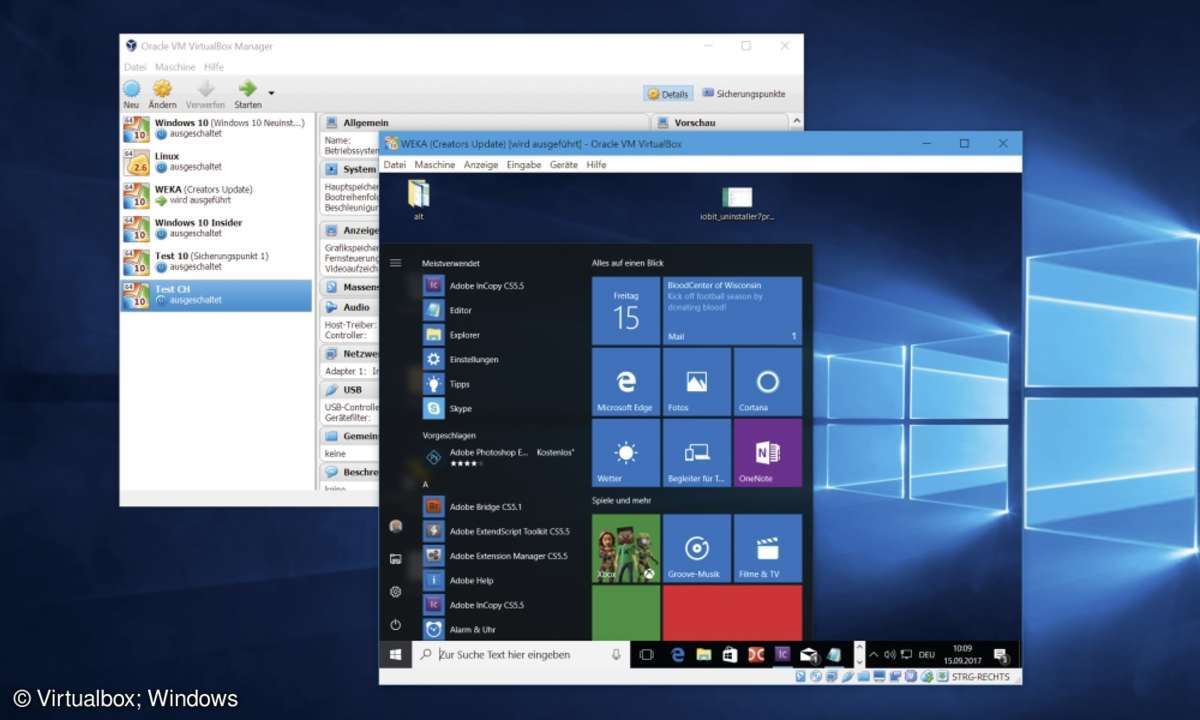The width and height of the screenshot is (1200, 720).
Task: Open the Groove-Musik tile
Action: [x=697, y=549]
